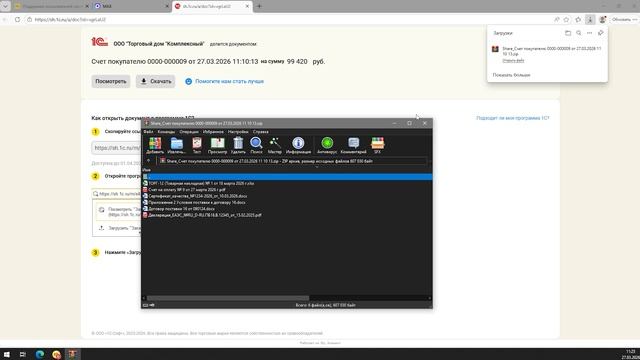Screen dimensions: 640x360
Task: Open 'Помогите нам стать лучше' link
Action: (229, 81)
